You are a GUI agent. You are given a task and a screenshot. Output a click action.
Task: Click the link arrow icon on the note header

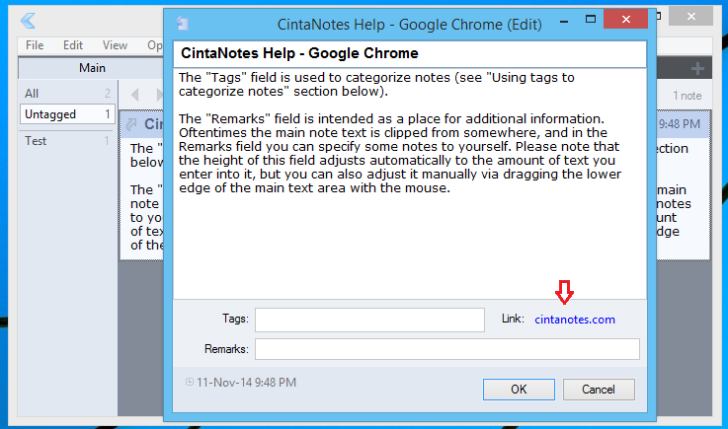(132, 124)
